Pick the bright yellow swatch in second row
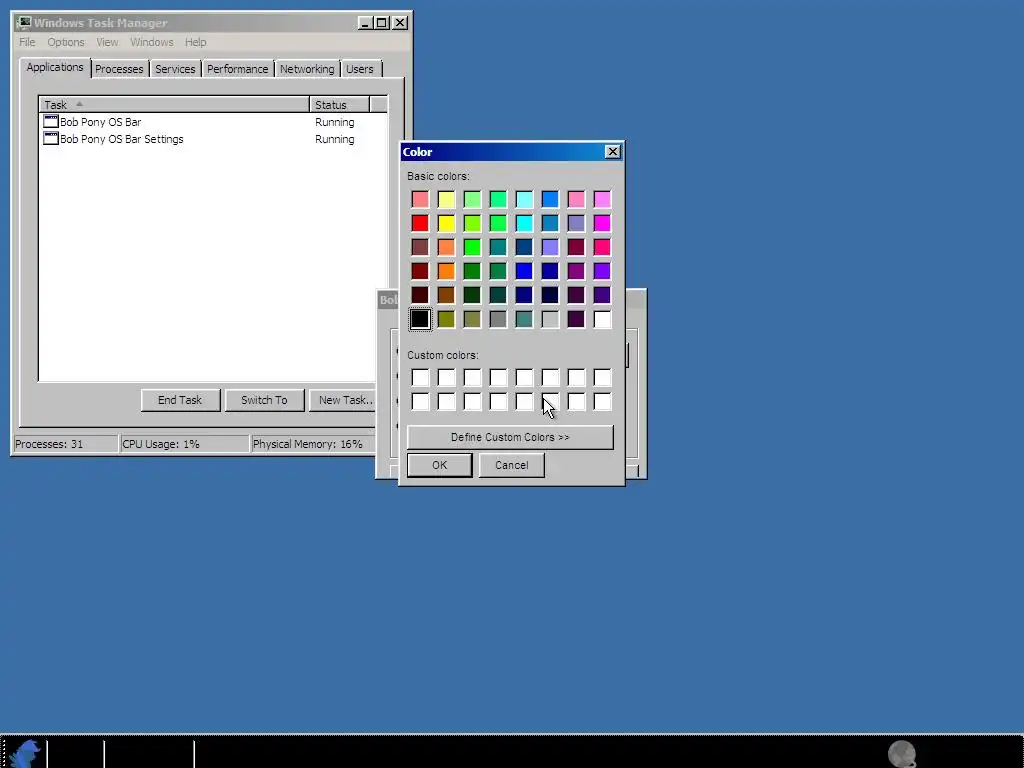 coord(446,223)
